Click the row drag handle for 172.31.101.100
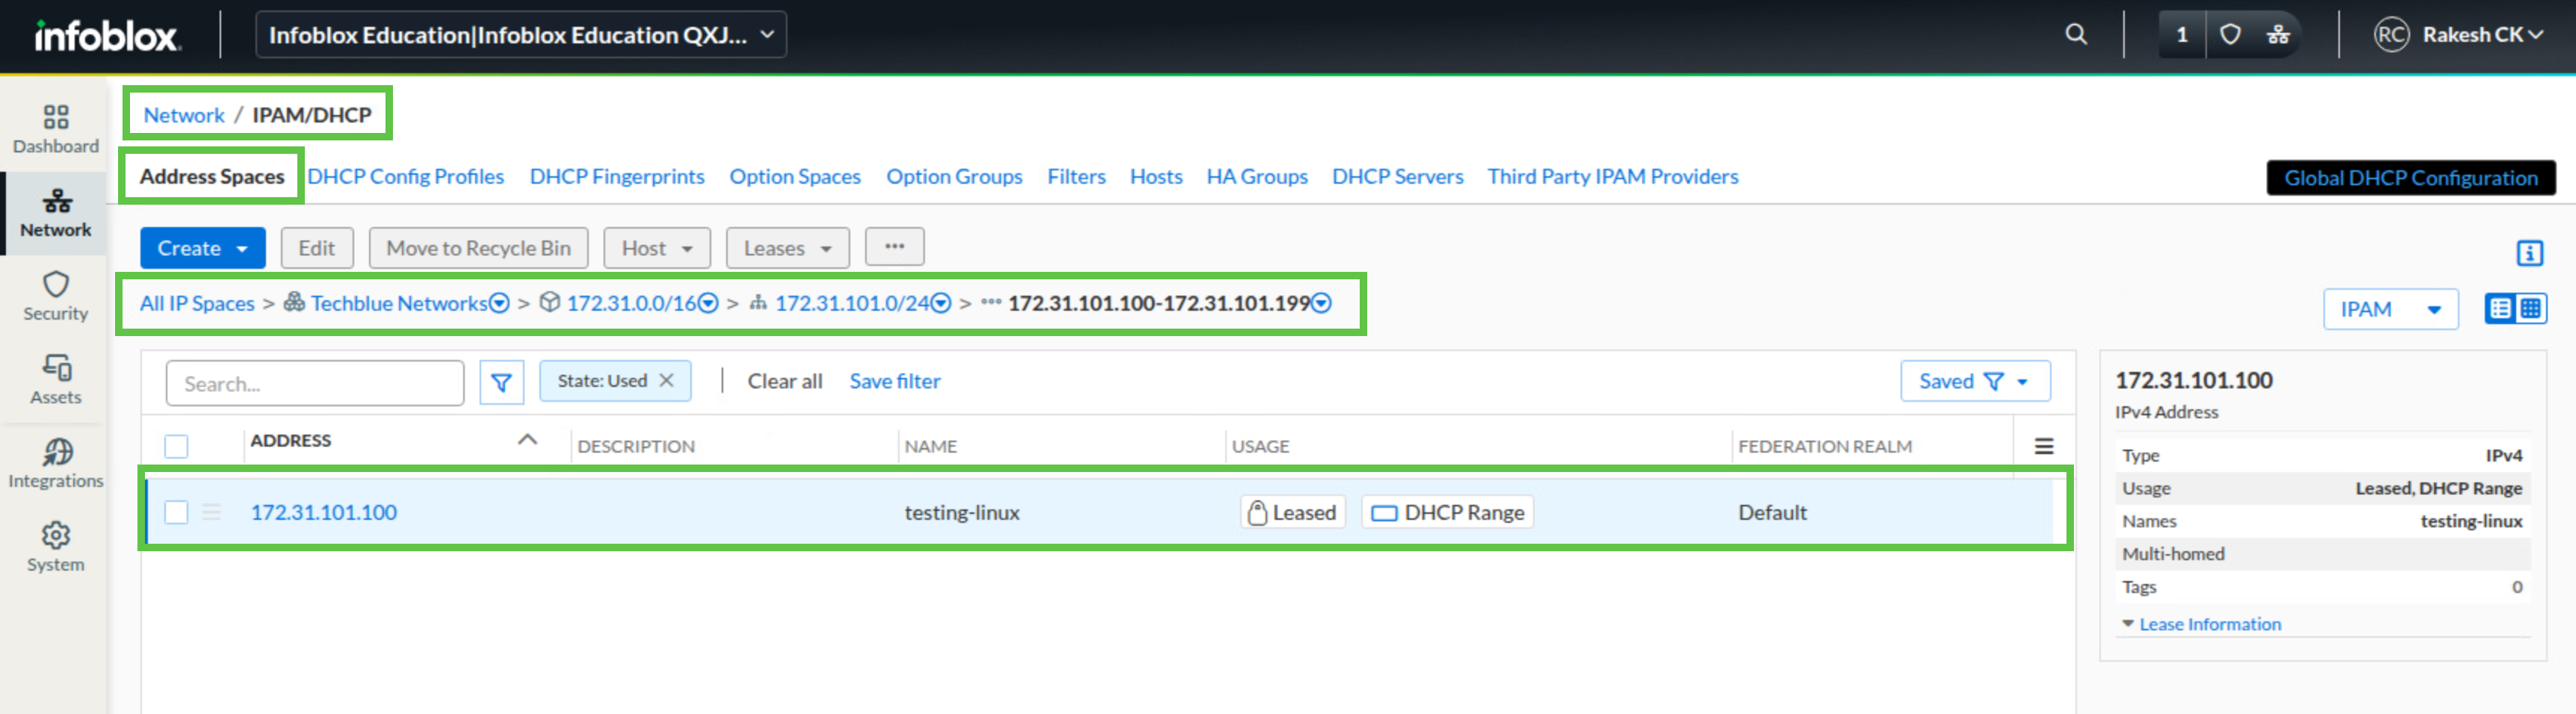The image size is (2576, 714). 211,512
